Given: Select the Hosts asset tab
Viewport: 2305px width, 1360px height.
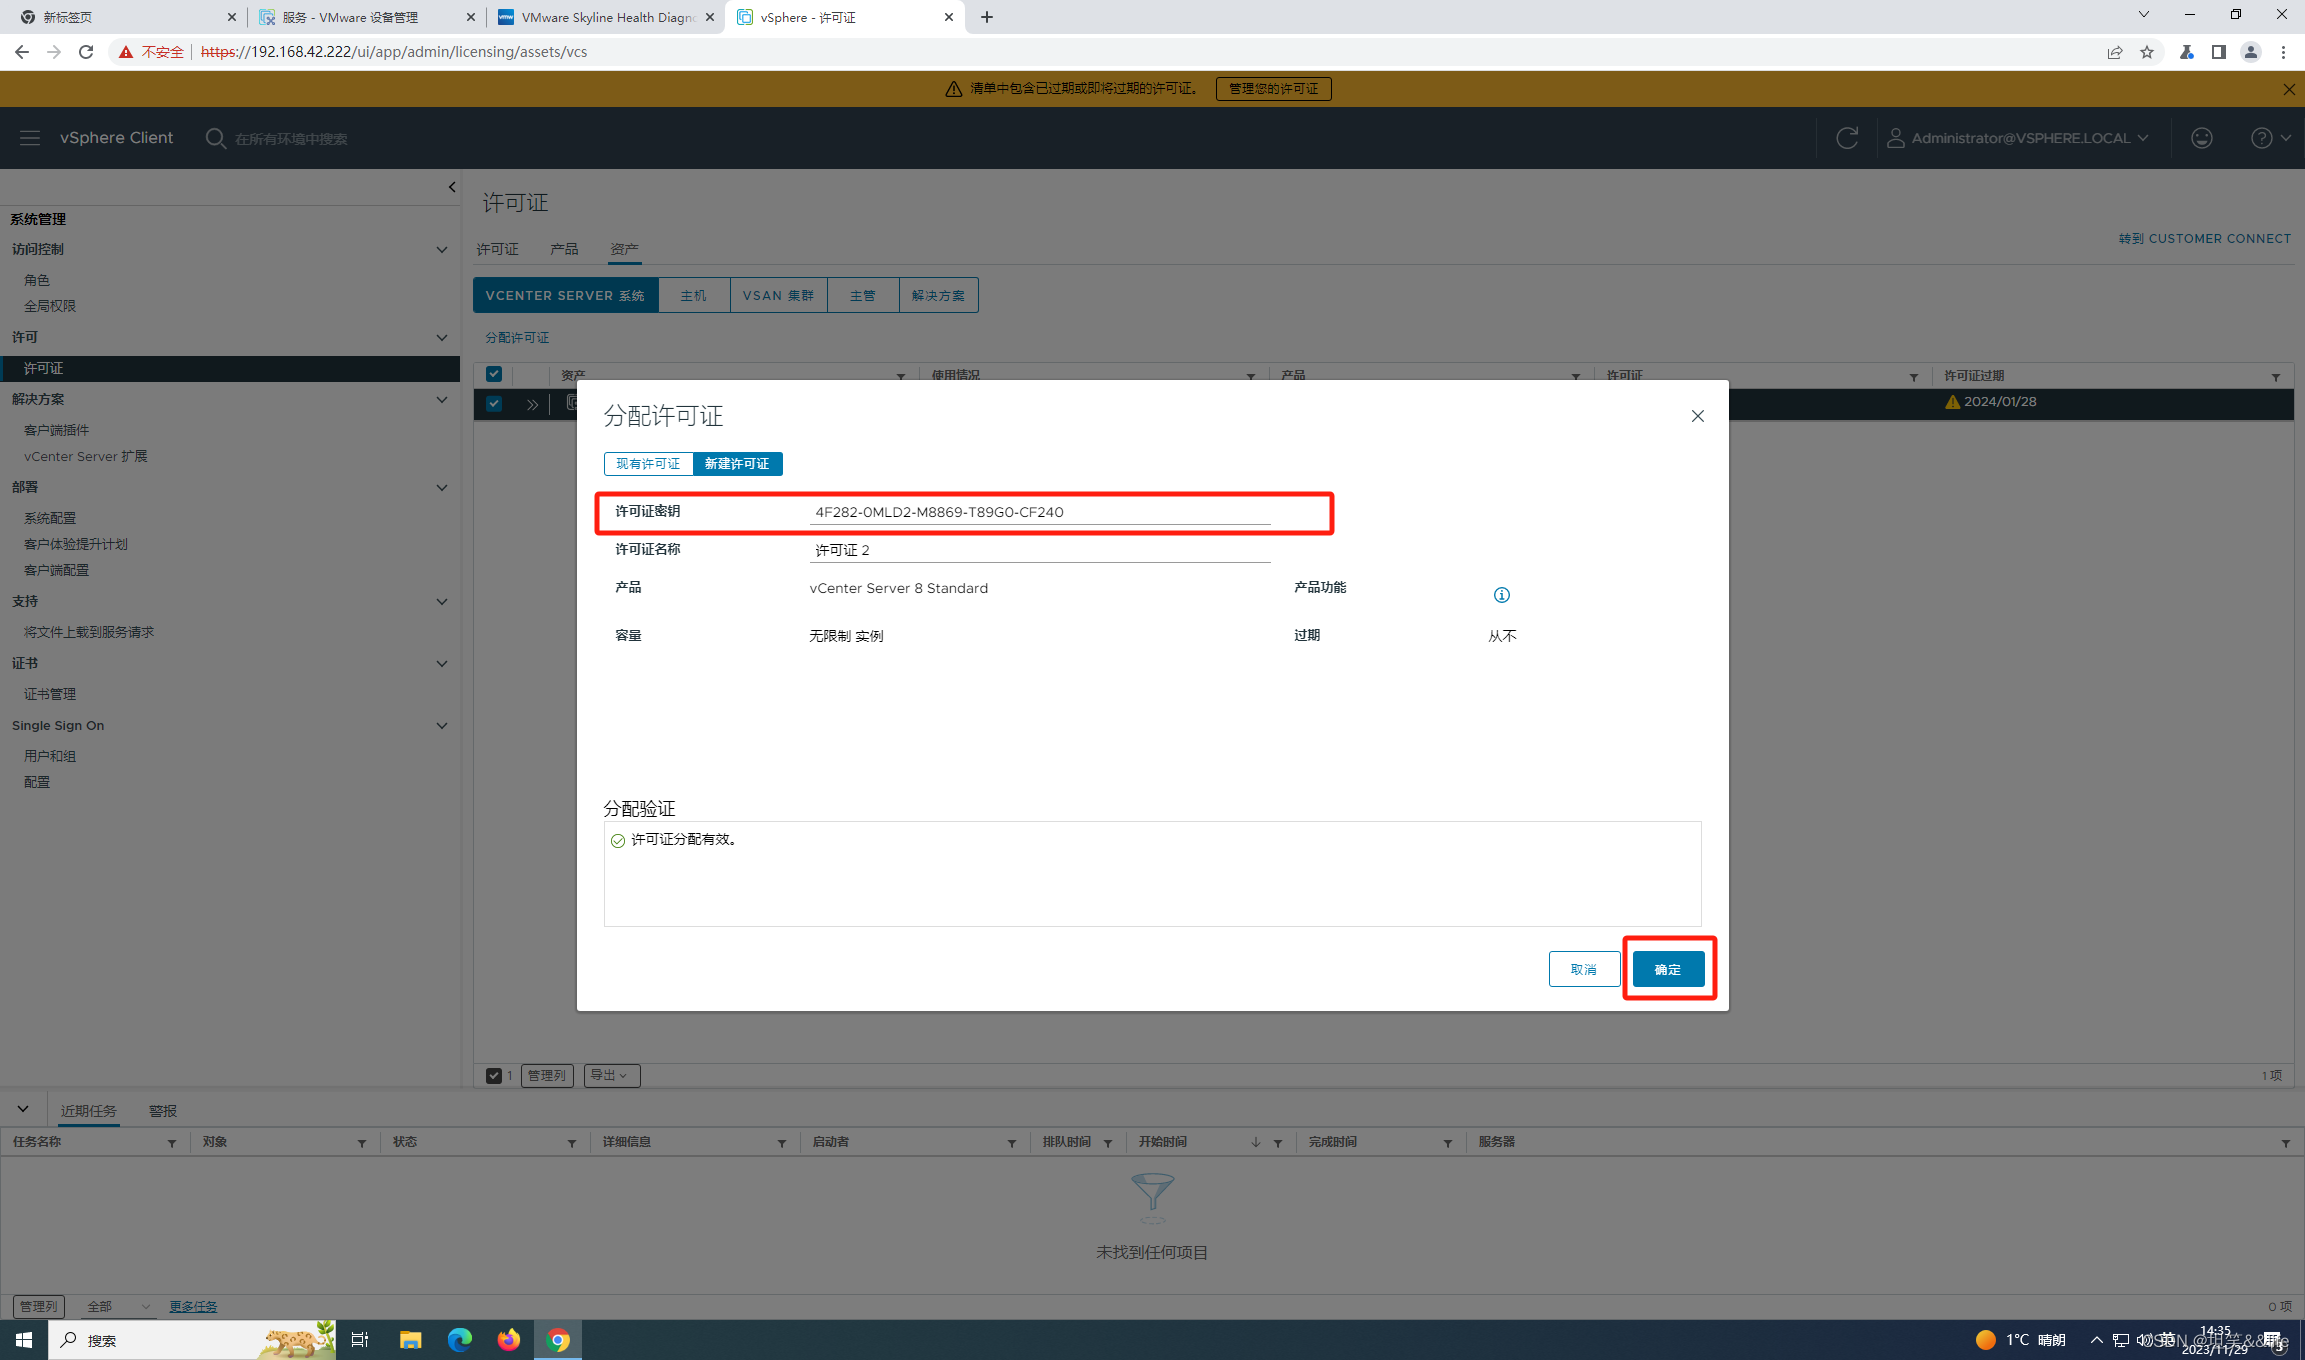Looking at the screenshot, I should pyautogui.click(x=693, y=295).
